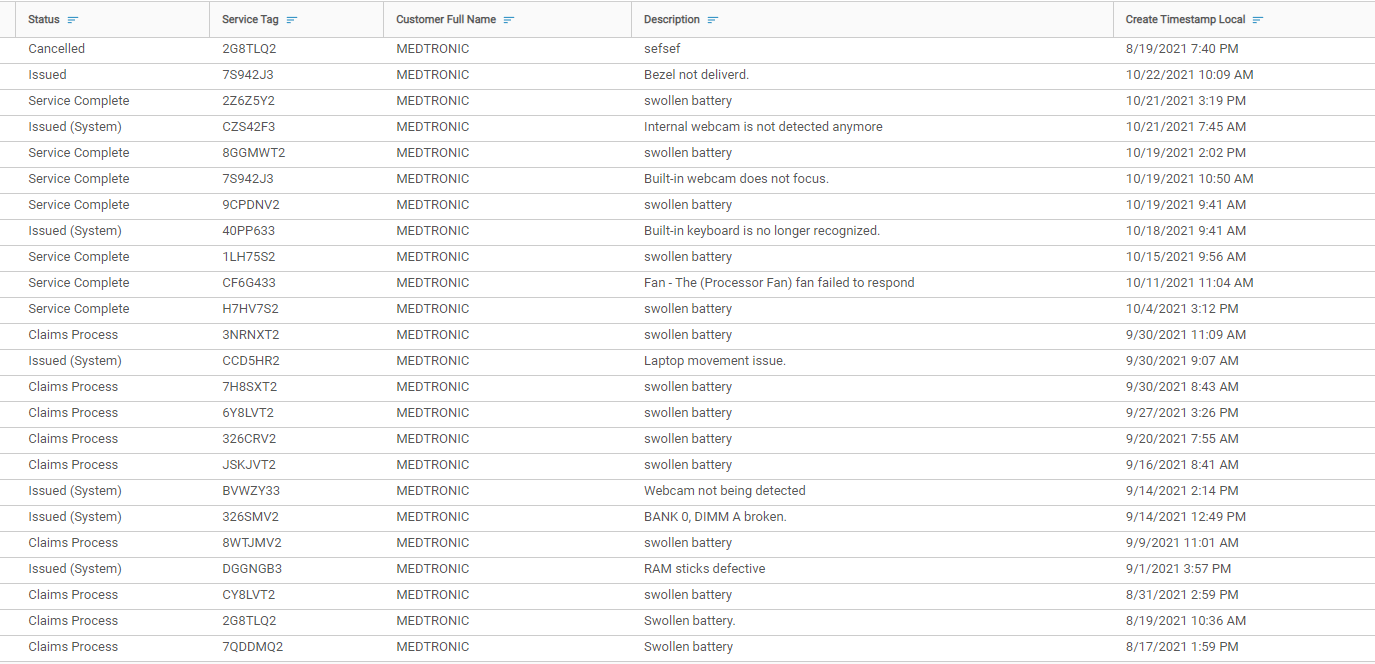Click the 'Laptop movement issue.' description cell
Image resolution: width=1375 pixels, height=664 pixels.
tap(714, 361)
